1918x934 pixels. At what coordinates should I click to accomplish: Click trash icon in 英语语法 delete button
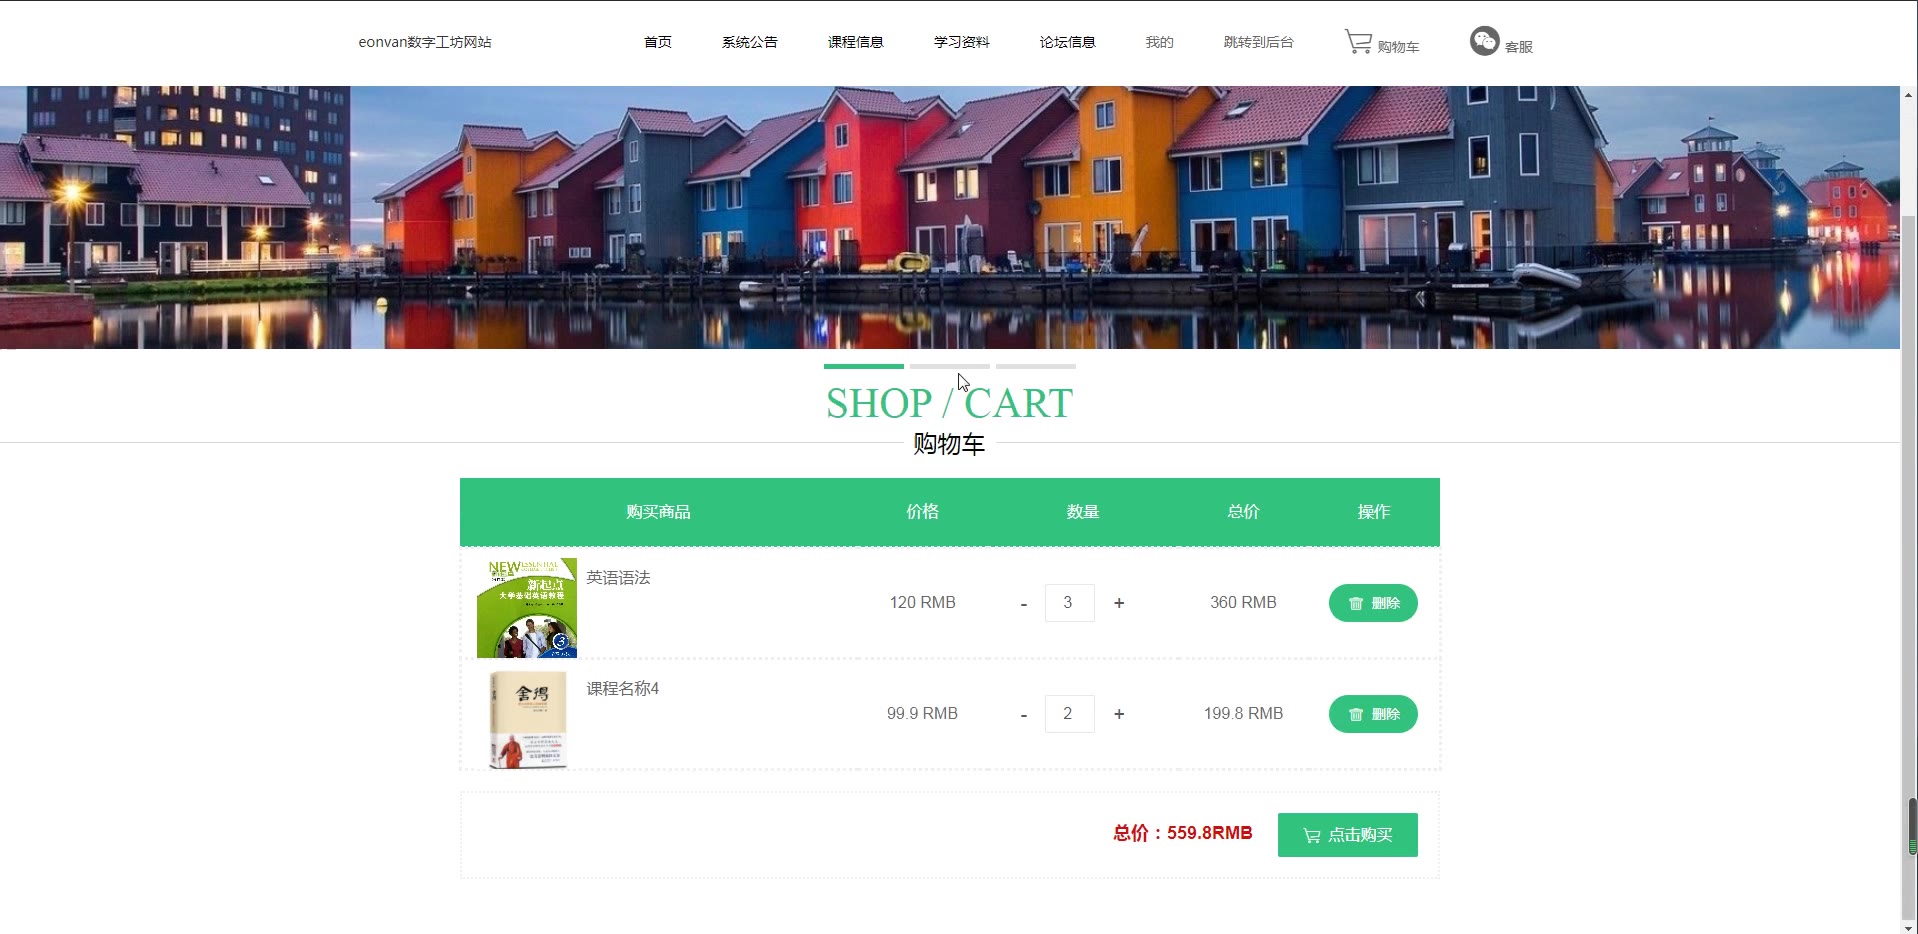[1356, 603]
